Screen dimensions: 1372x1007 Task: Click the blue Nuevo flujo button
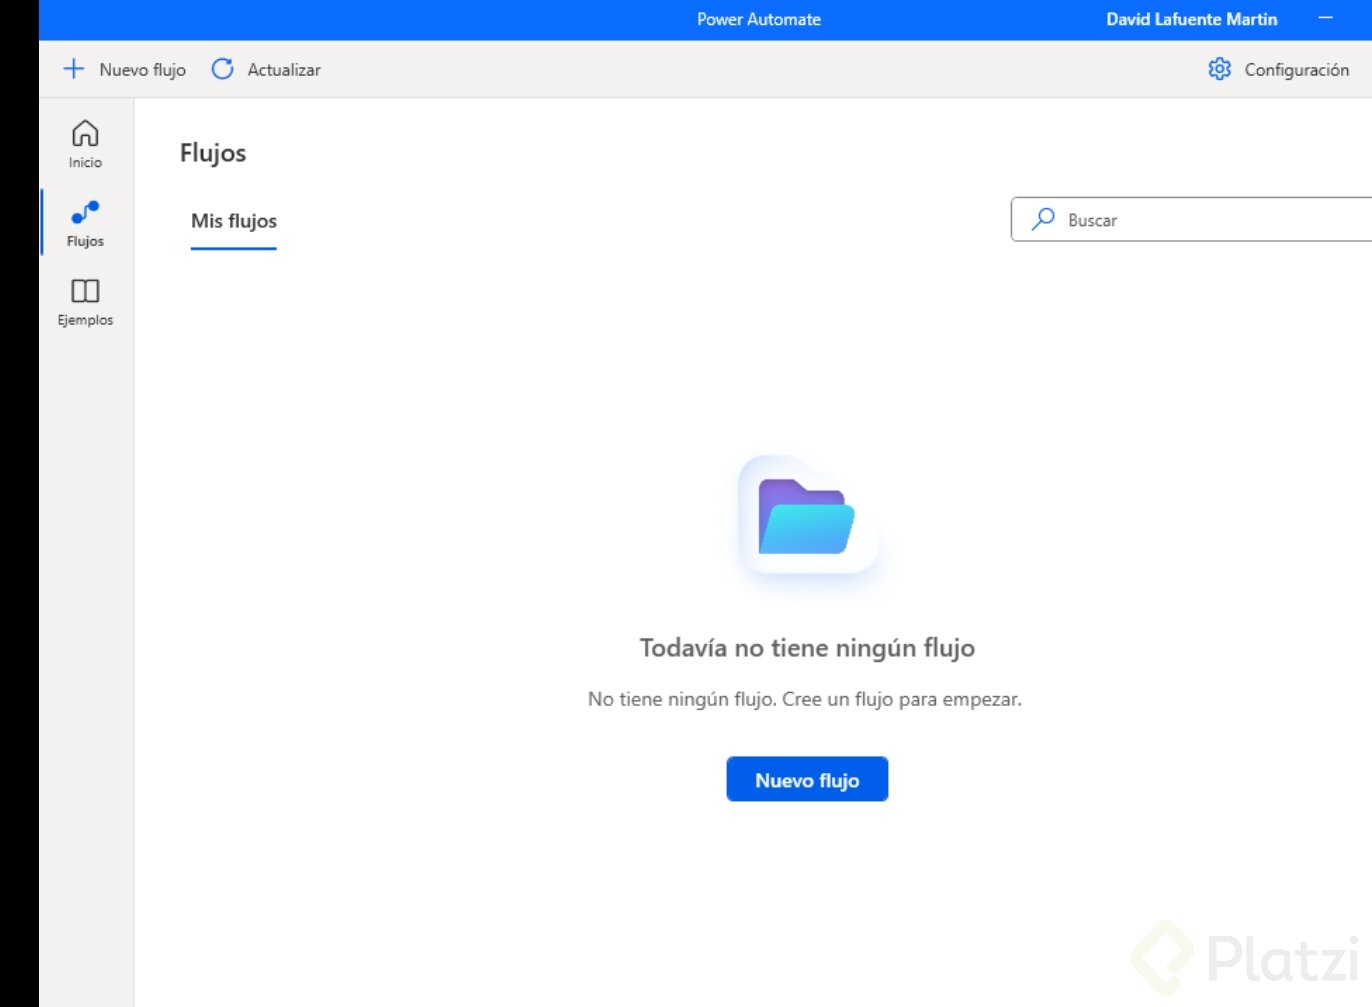807,779
